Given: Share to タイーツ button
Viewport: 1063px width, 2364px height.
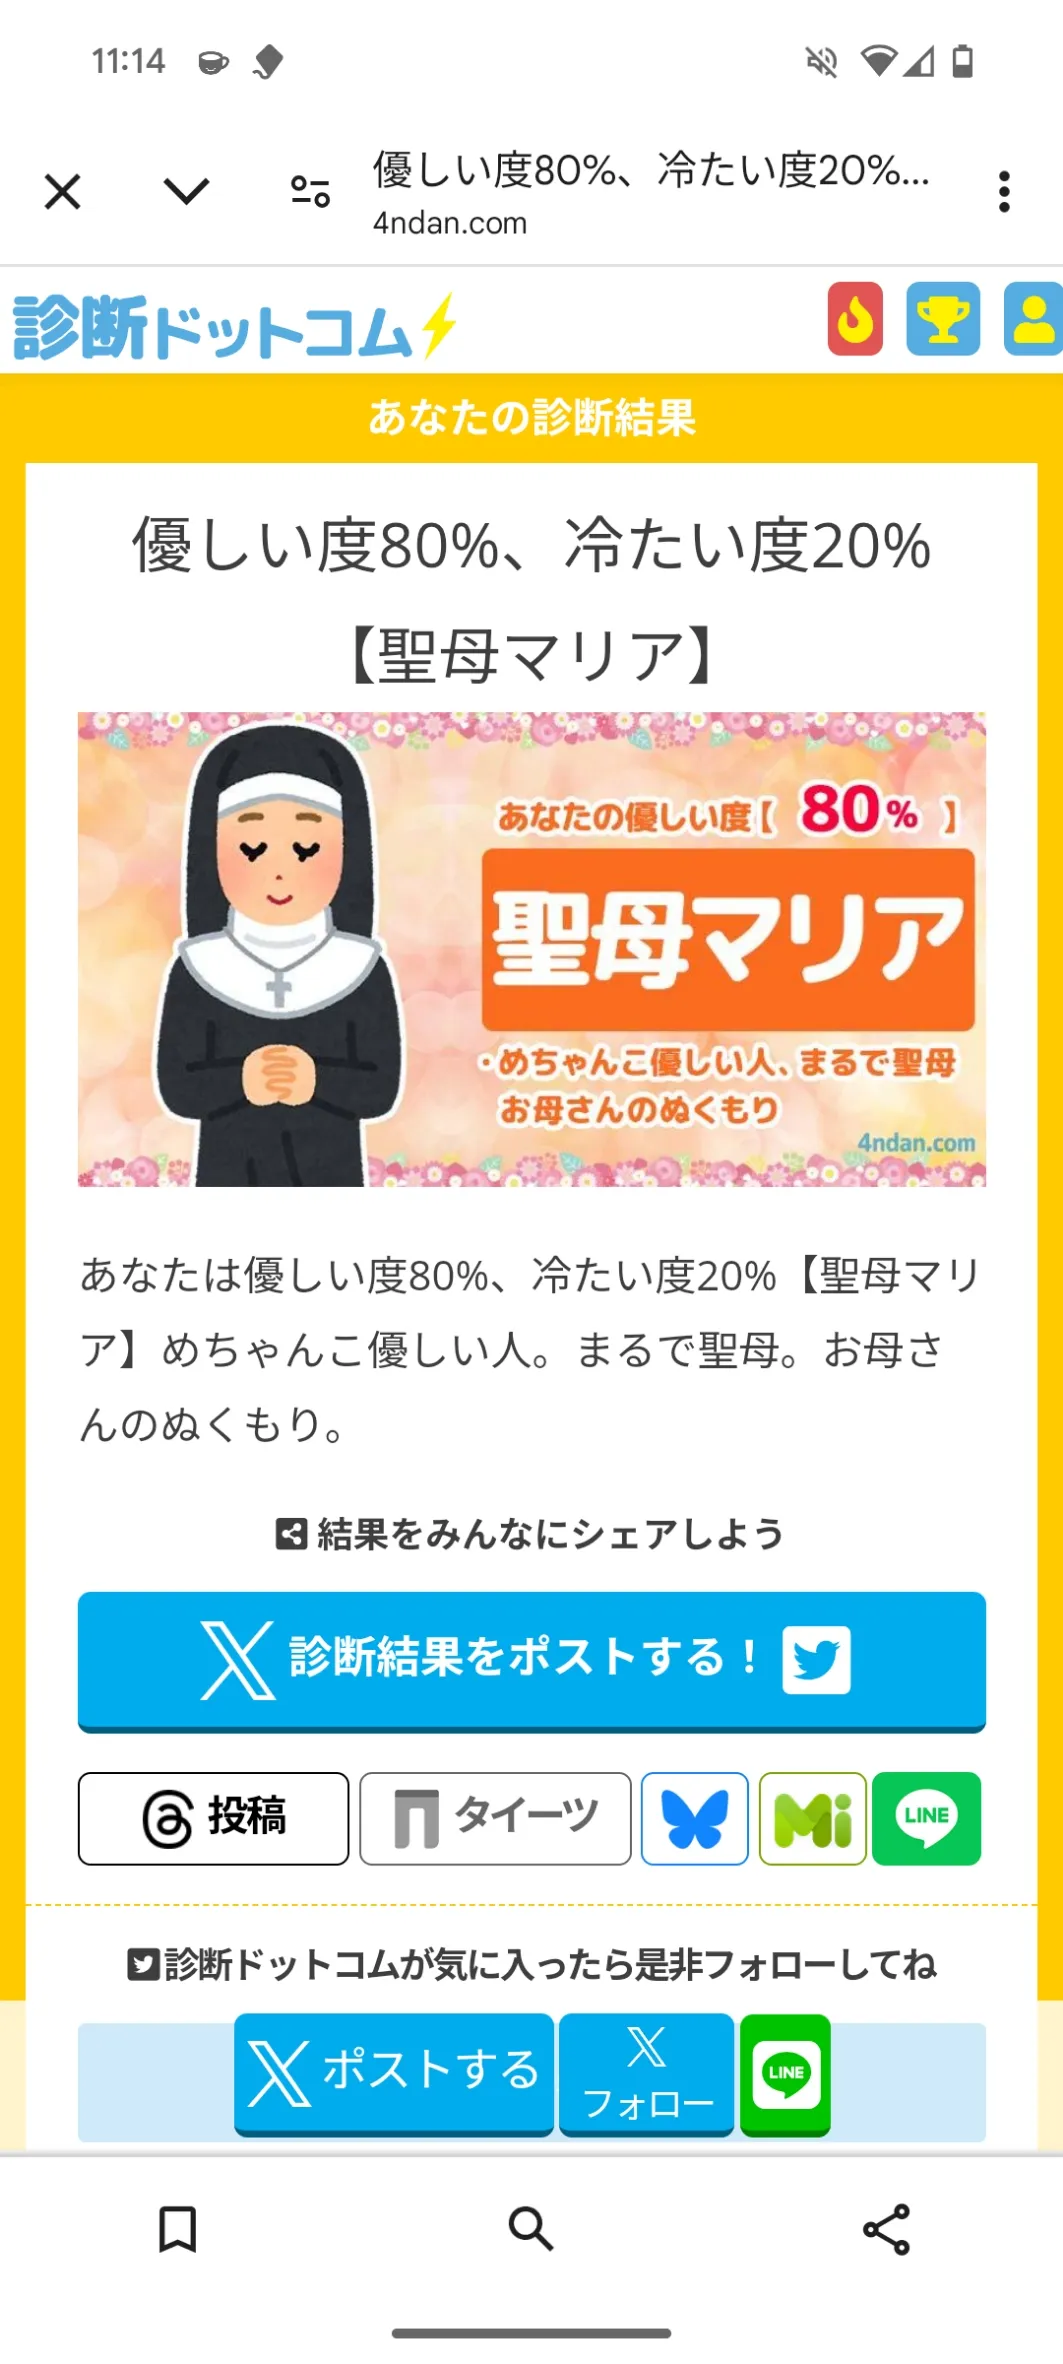Looking at the screenshot, I should click(x=495, y=1819).
